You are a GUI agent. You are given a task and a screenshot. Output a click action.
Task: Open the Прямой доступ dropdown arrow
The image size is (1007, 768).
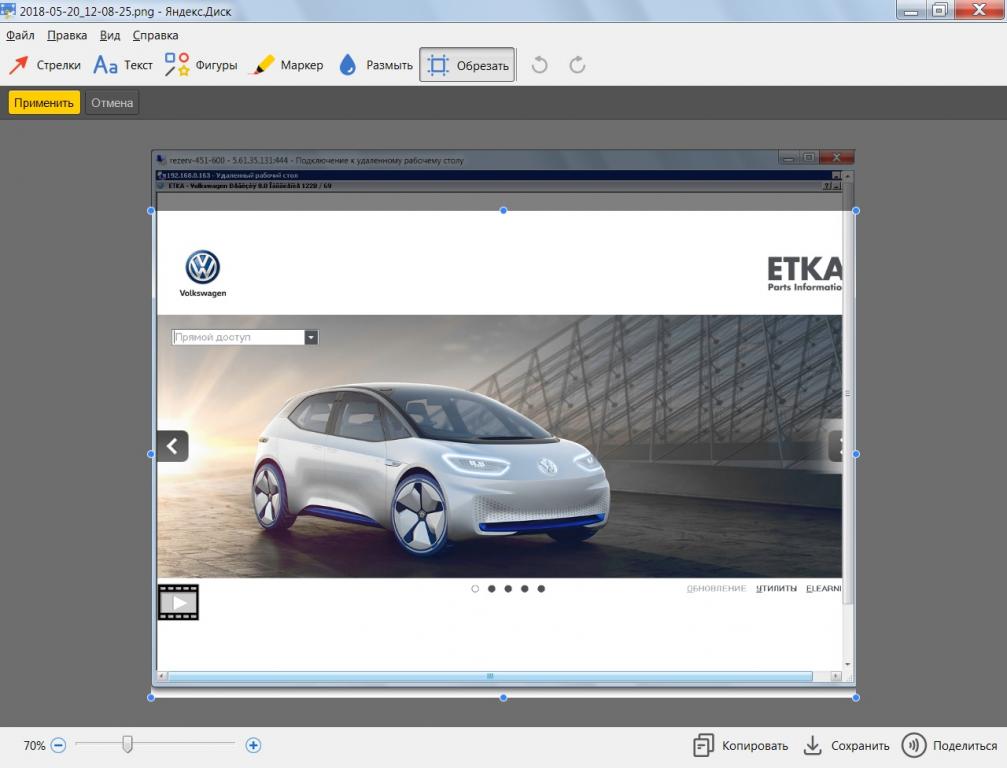coord(311,337)
